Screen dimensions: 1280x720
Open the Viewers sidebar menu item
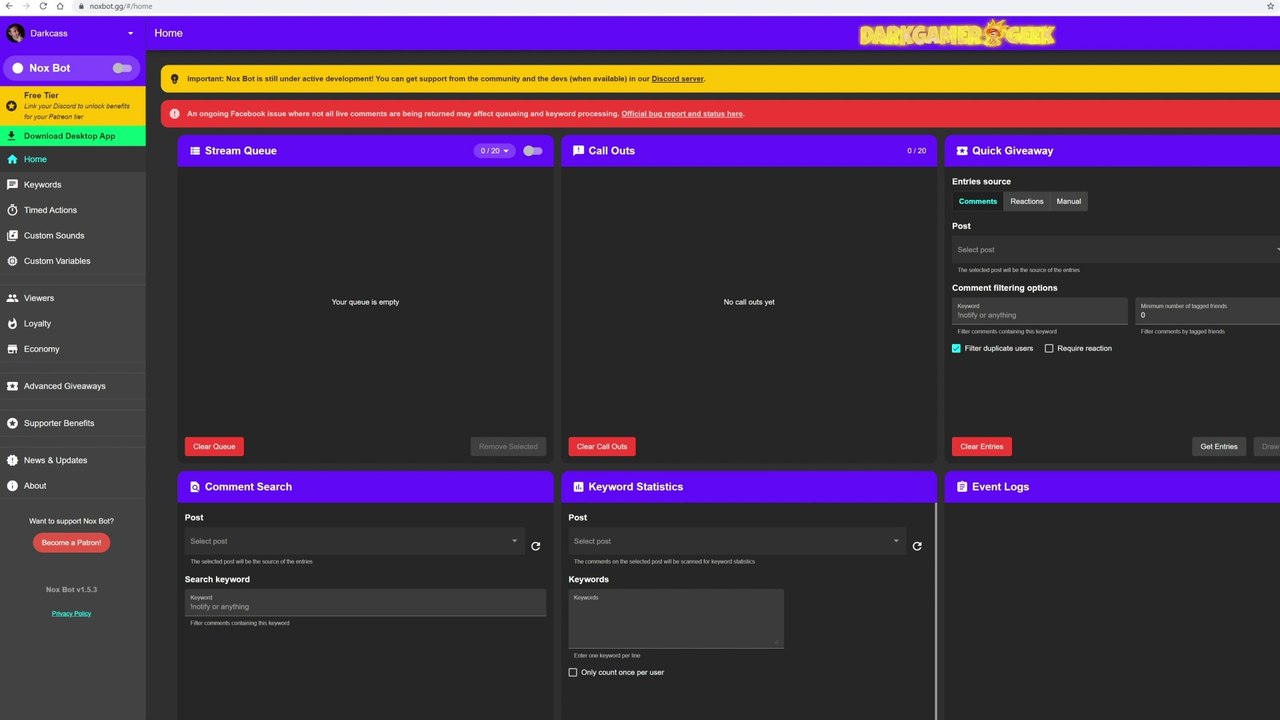click(x=72, y=298)
